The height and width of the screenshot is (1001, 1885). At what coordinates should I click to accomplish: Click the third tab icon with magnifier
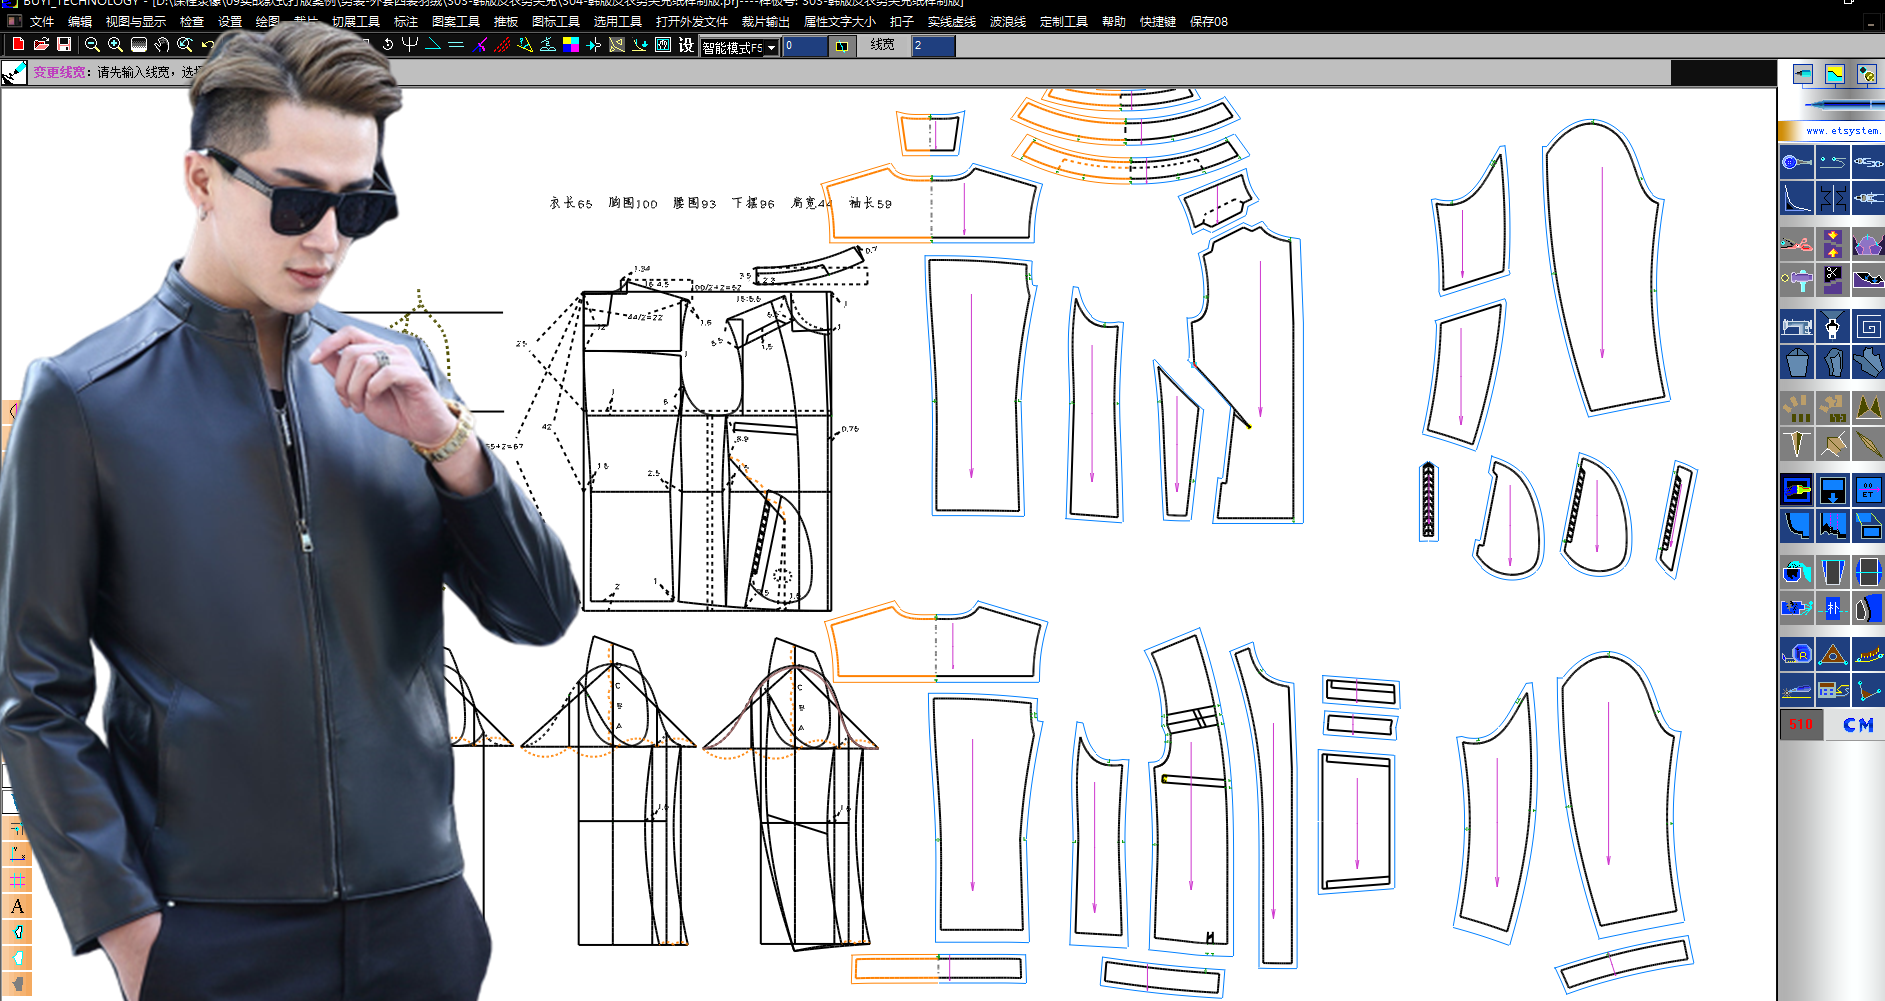[1866, 74]
